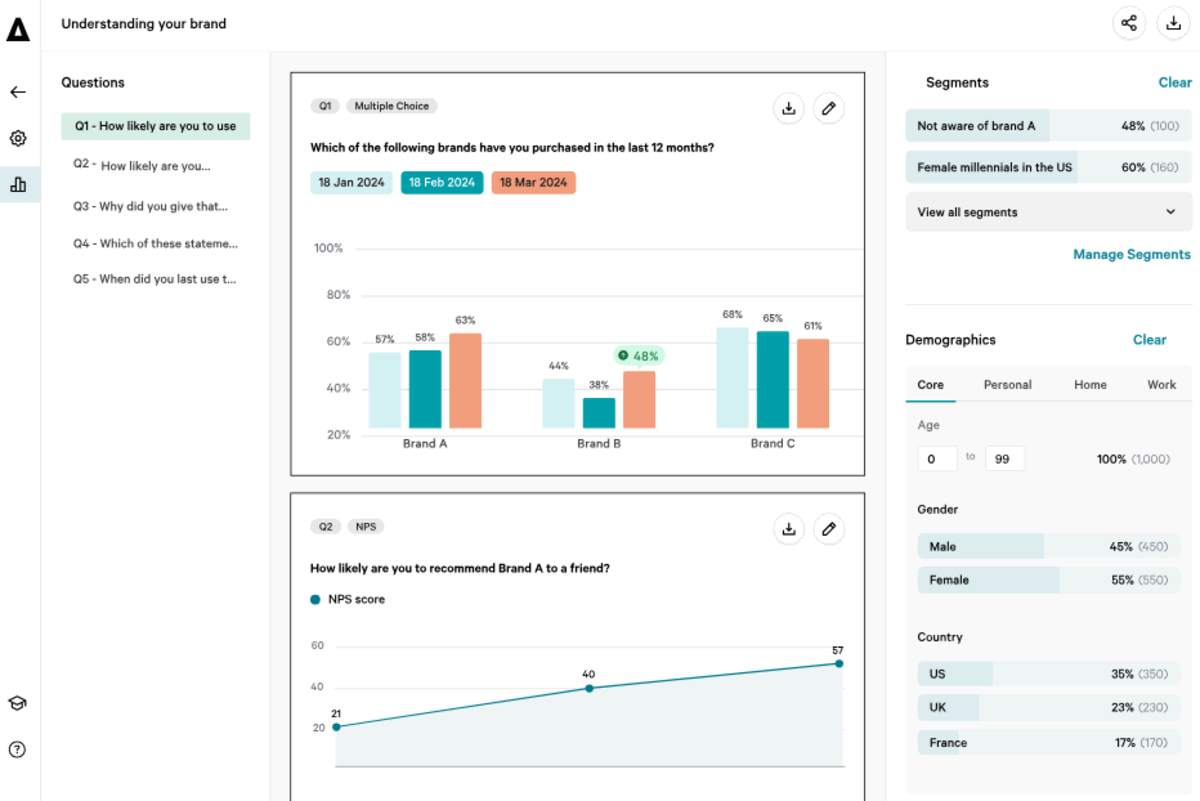The image size is (1200, 801).
Task: Click the minimum age input field
Action: pos(937,458)
